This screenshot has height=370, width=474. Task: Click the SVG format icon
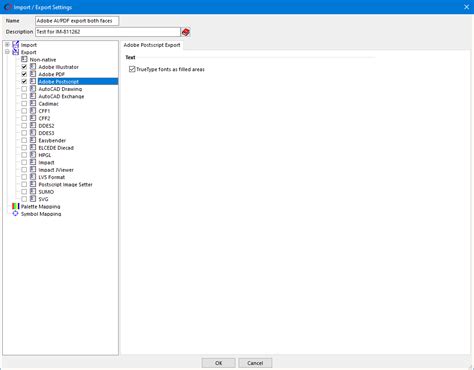(x=33, y=199)
